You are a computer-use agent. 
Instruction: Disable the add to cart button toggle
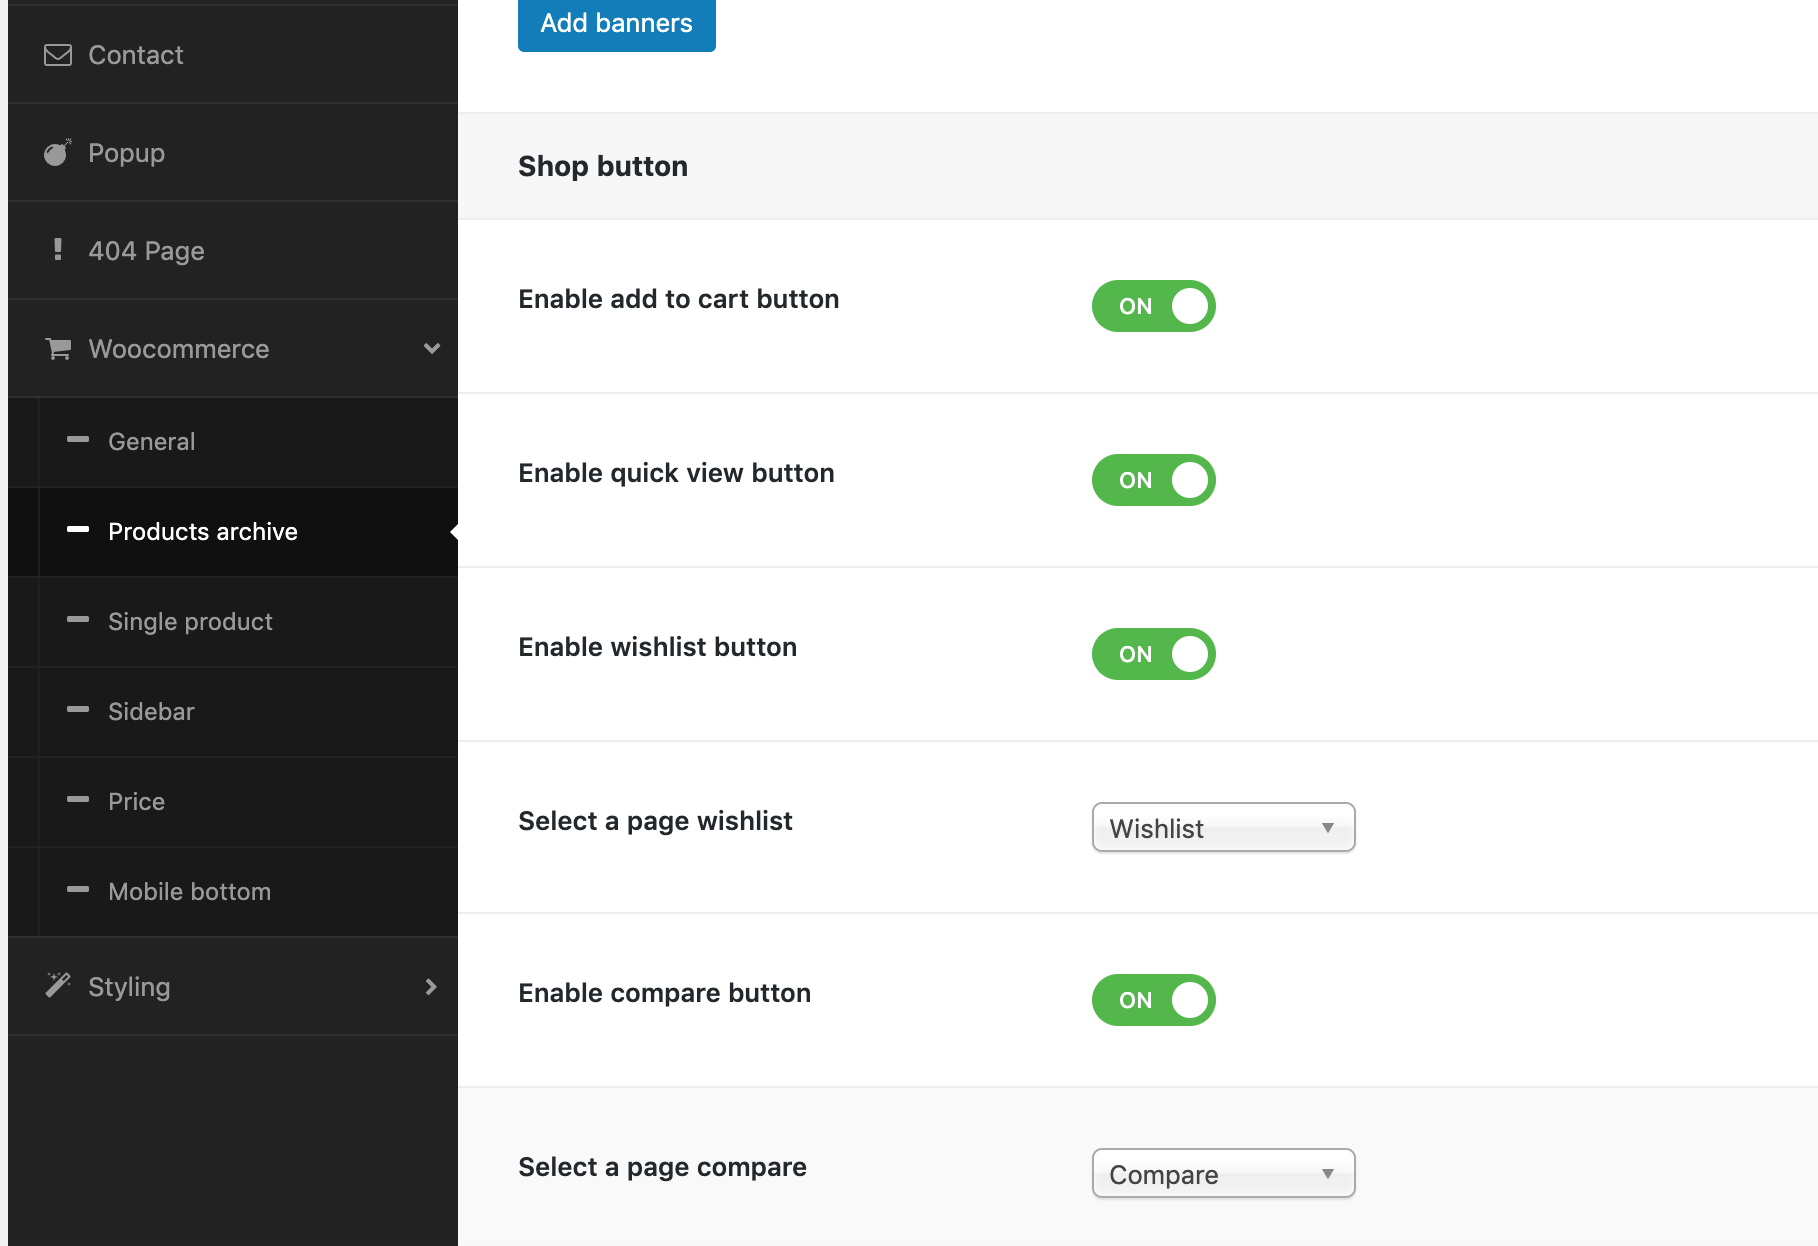1153,306
